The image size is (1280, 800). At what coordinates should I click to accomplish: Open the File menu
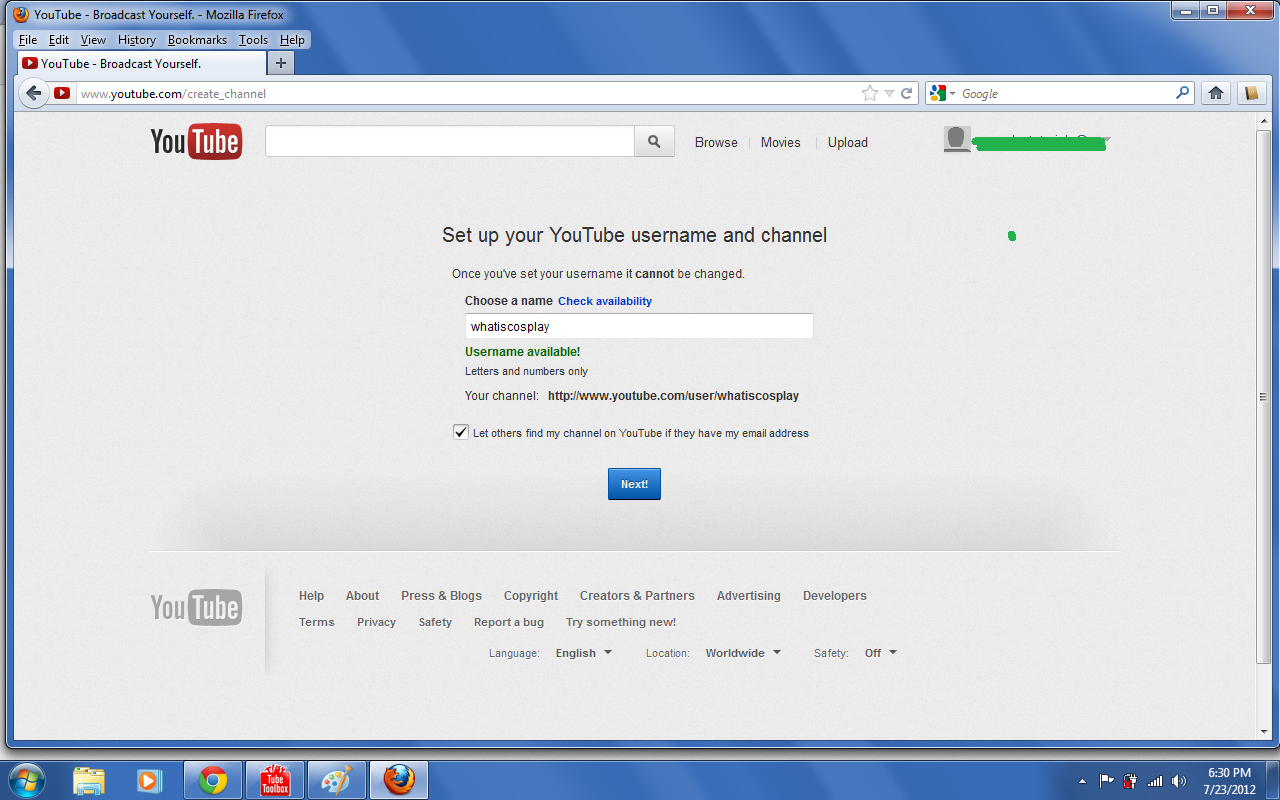pos(28,40)
